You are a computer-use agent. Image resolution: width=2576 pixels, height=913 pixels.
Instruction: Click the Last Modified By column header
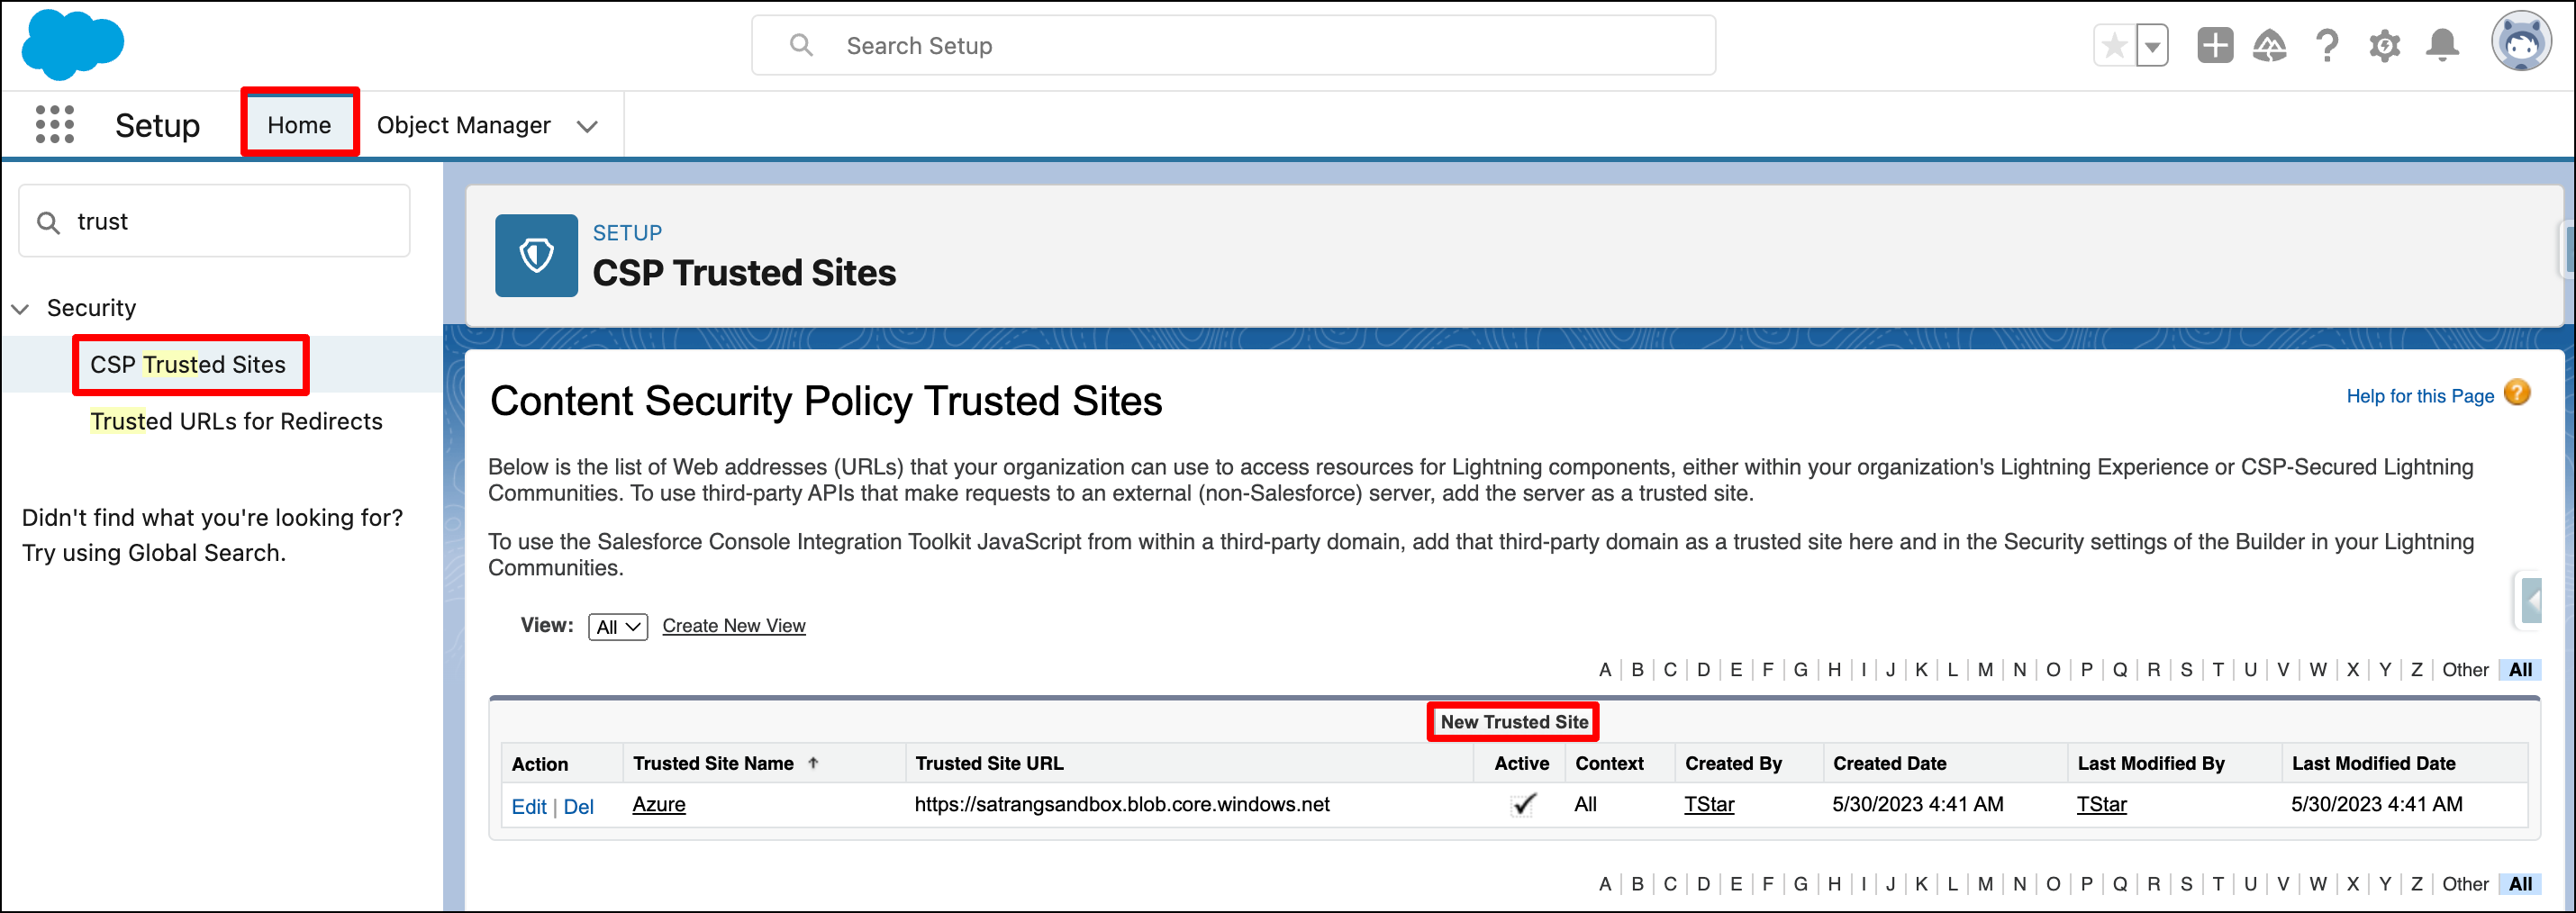[2150, 763]
